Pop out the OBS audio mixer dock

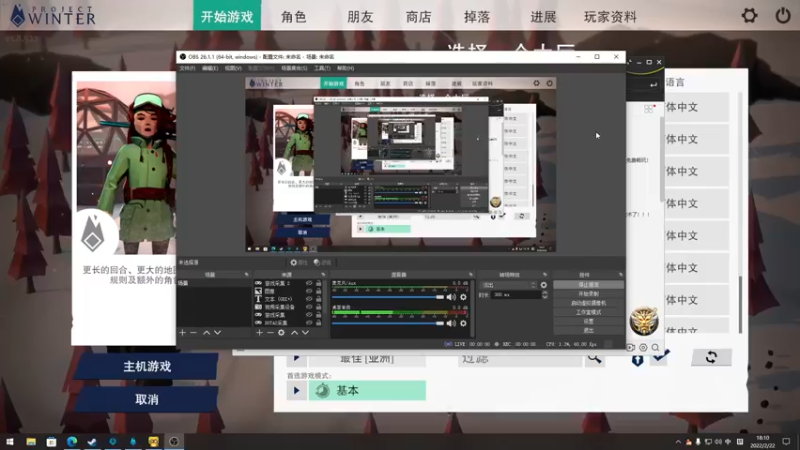click(470, 274)
